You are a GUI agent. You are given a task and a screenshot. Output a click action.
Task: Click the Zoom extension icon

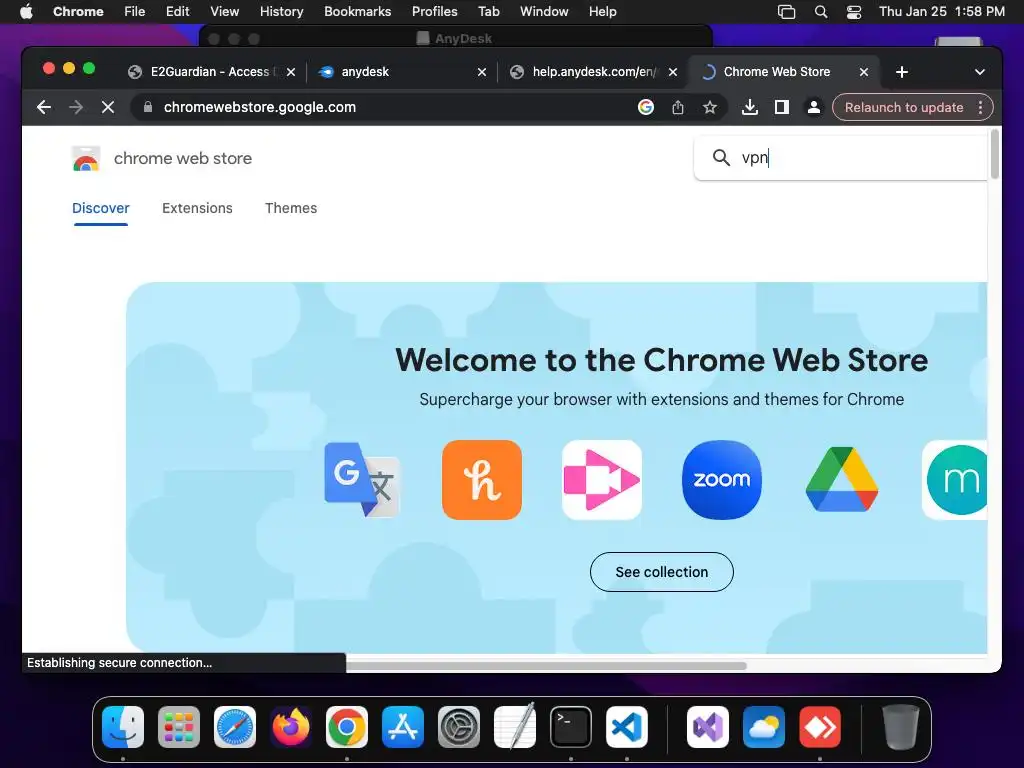pyautogui.click(x=722, y=480)
